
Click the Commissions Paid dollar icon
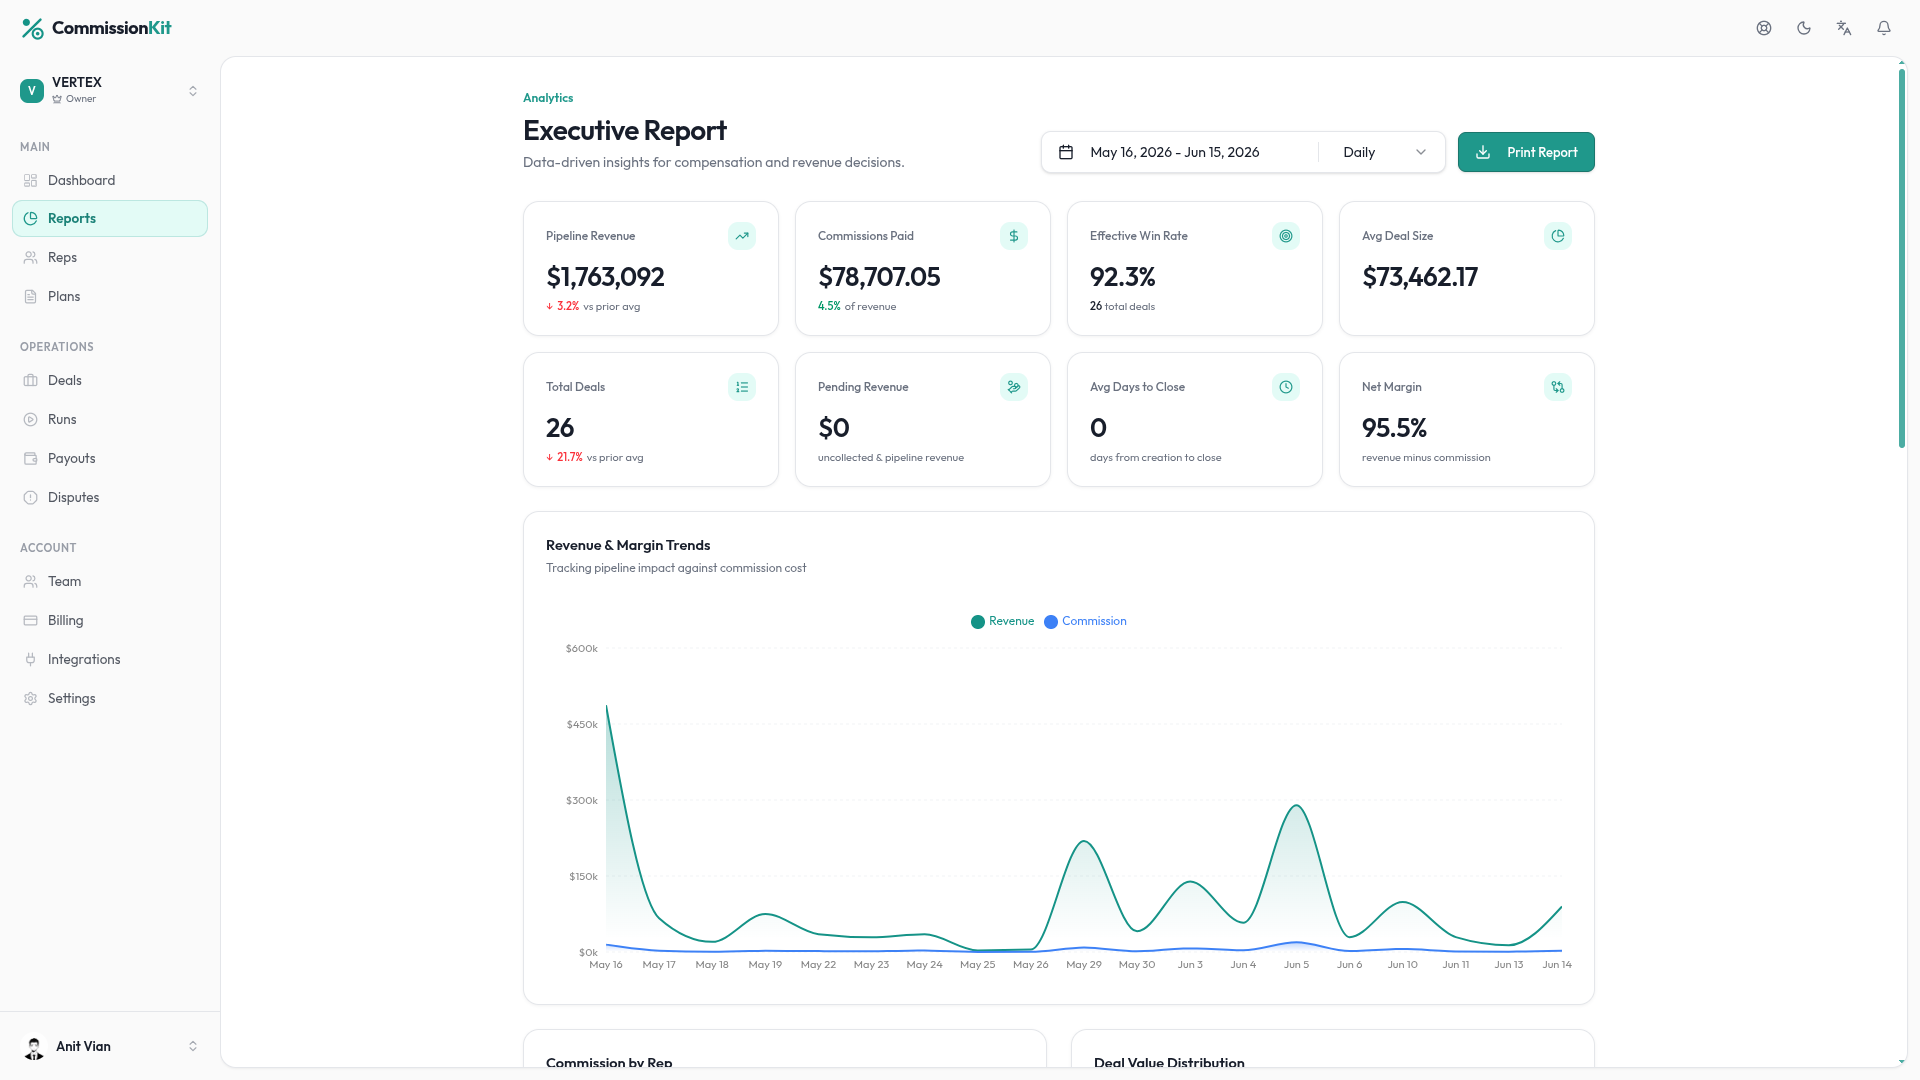point(1014,236)
